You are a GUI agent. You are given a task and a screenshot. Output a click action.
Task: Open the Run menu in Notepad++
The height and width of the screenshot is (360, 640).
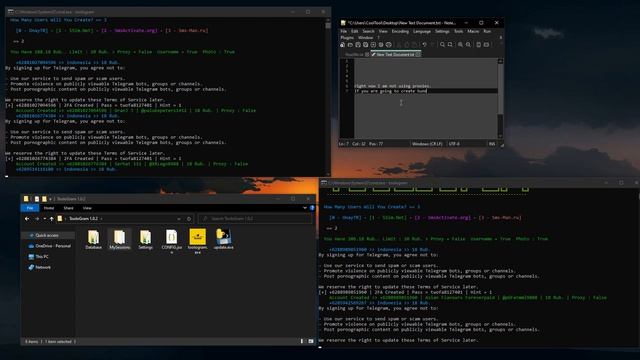pyautogui.click(x=487, y=31)
